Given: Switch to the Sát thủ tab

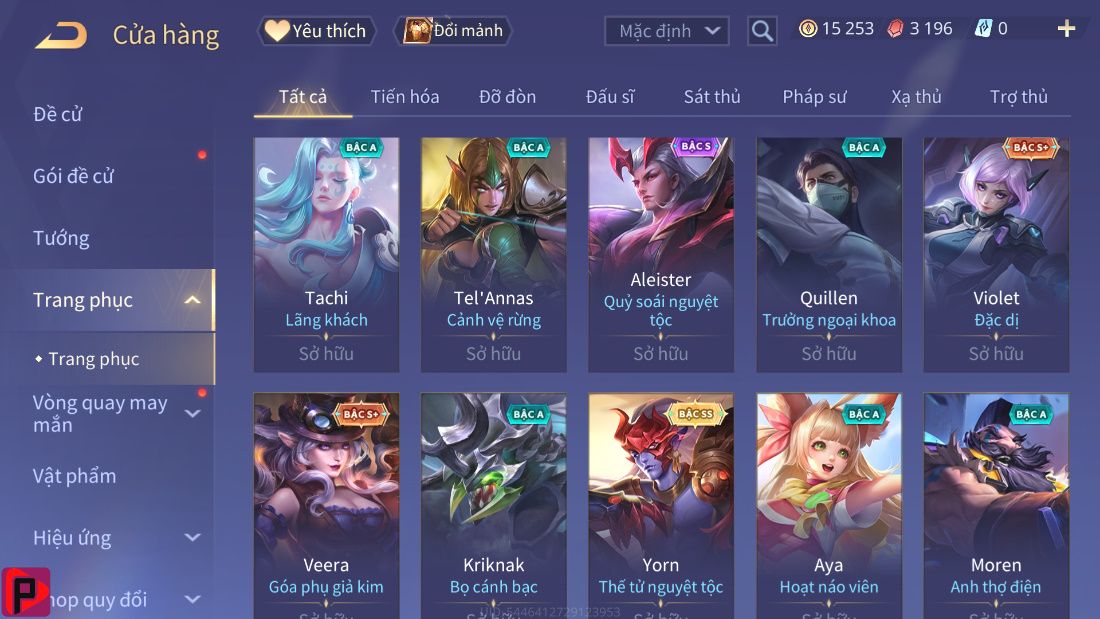Looking at the screenshot, I should pyautogui.click(x=712, y=97).
